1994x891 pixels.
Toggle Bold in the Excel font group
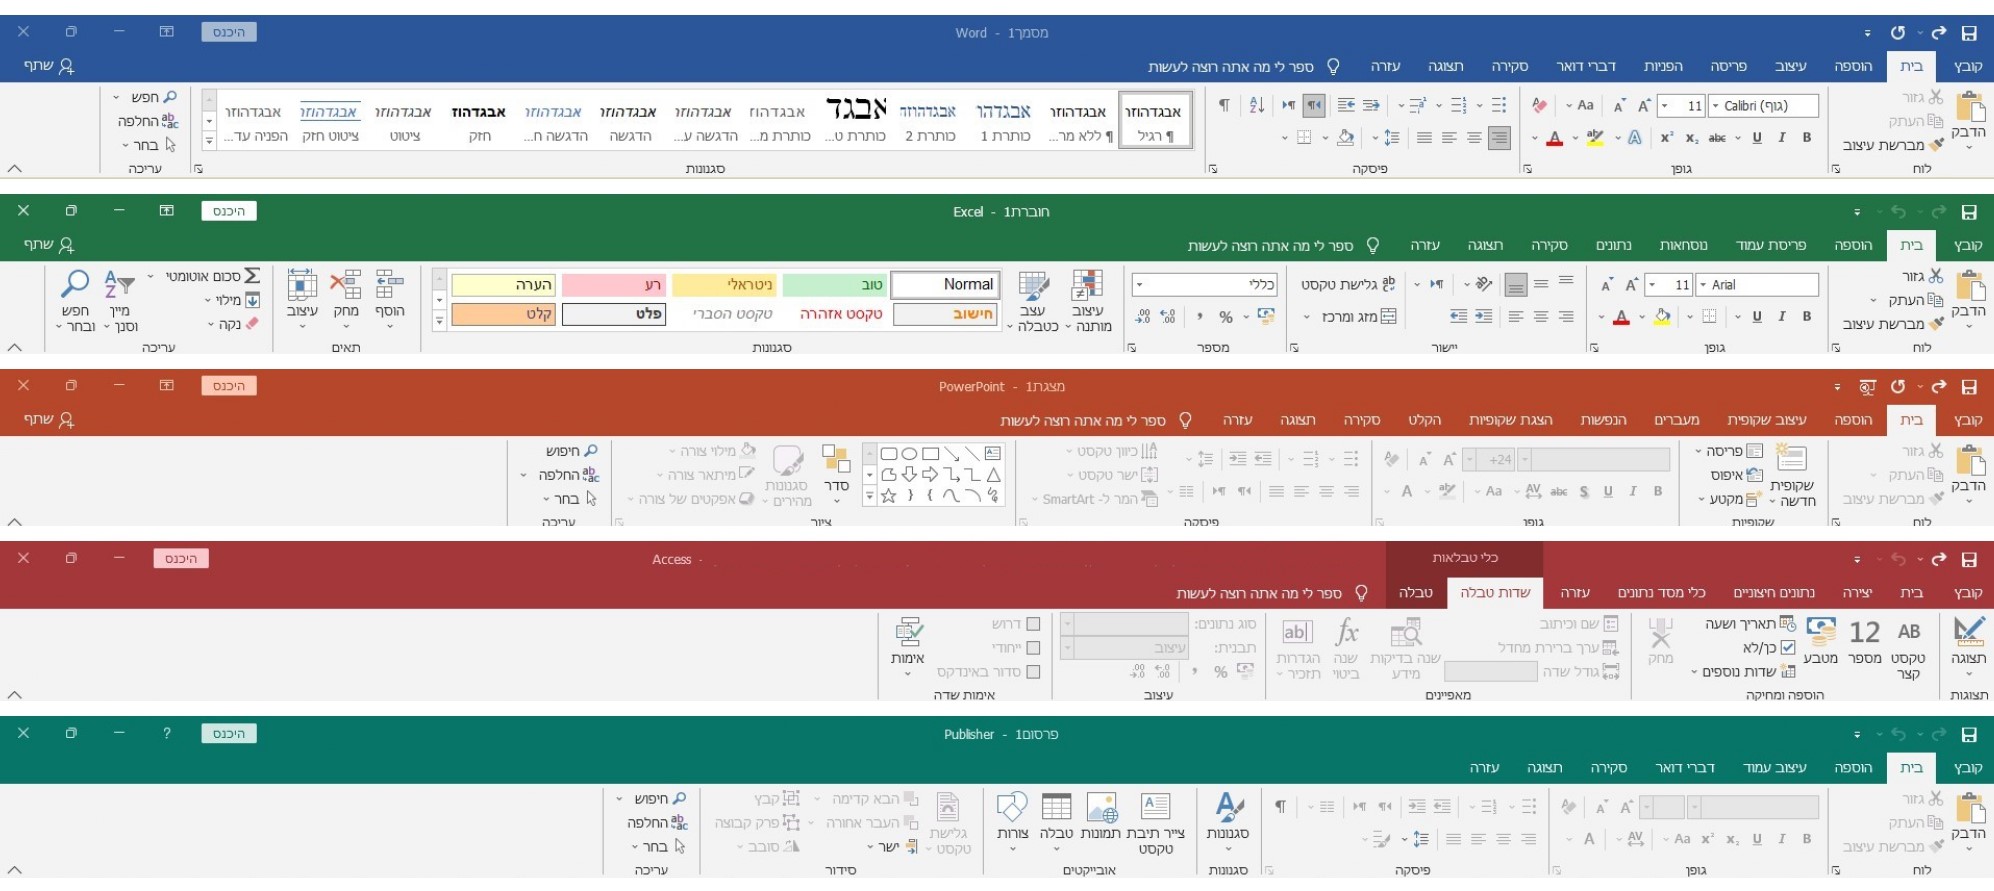click(x=1807, y=317)
